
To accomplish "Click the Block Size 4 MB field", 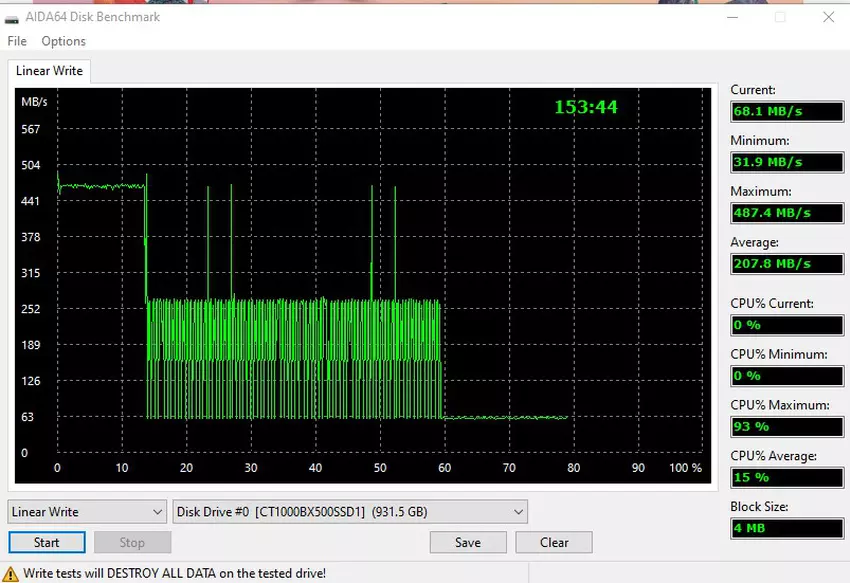I will coord(786,528).
